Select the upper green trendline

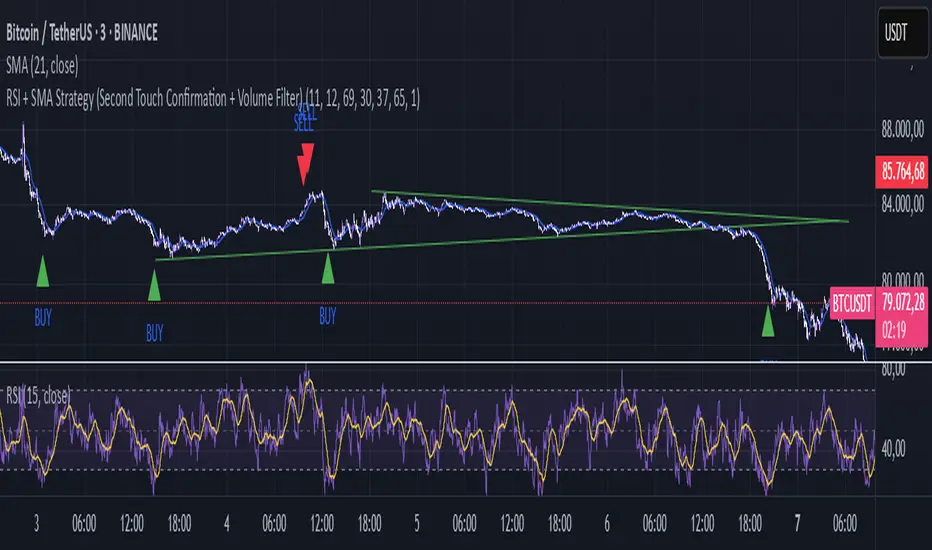click(x=610, y=206)
